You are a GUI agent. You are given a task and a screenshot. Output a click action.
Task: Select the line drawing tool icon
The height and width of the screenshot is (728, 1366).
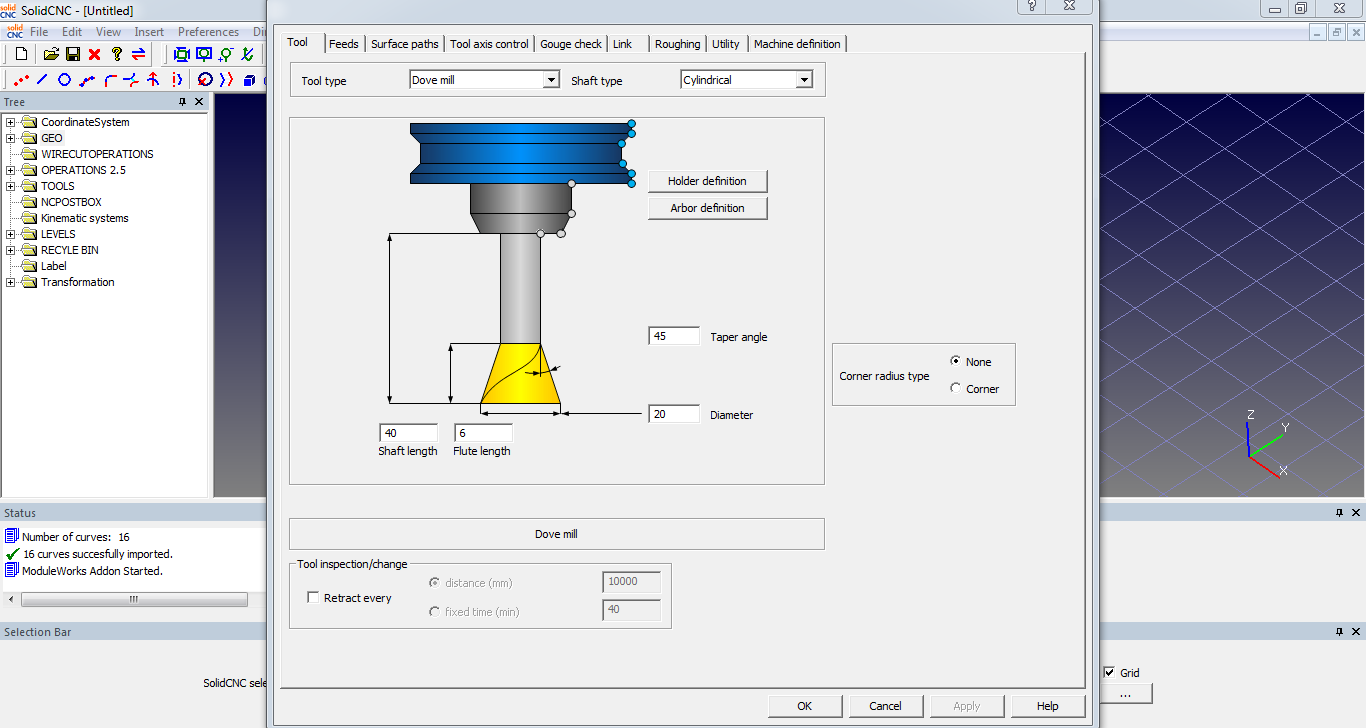(42, 80)
